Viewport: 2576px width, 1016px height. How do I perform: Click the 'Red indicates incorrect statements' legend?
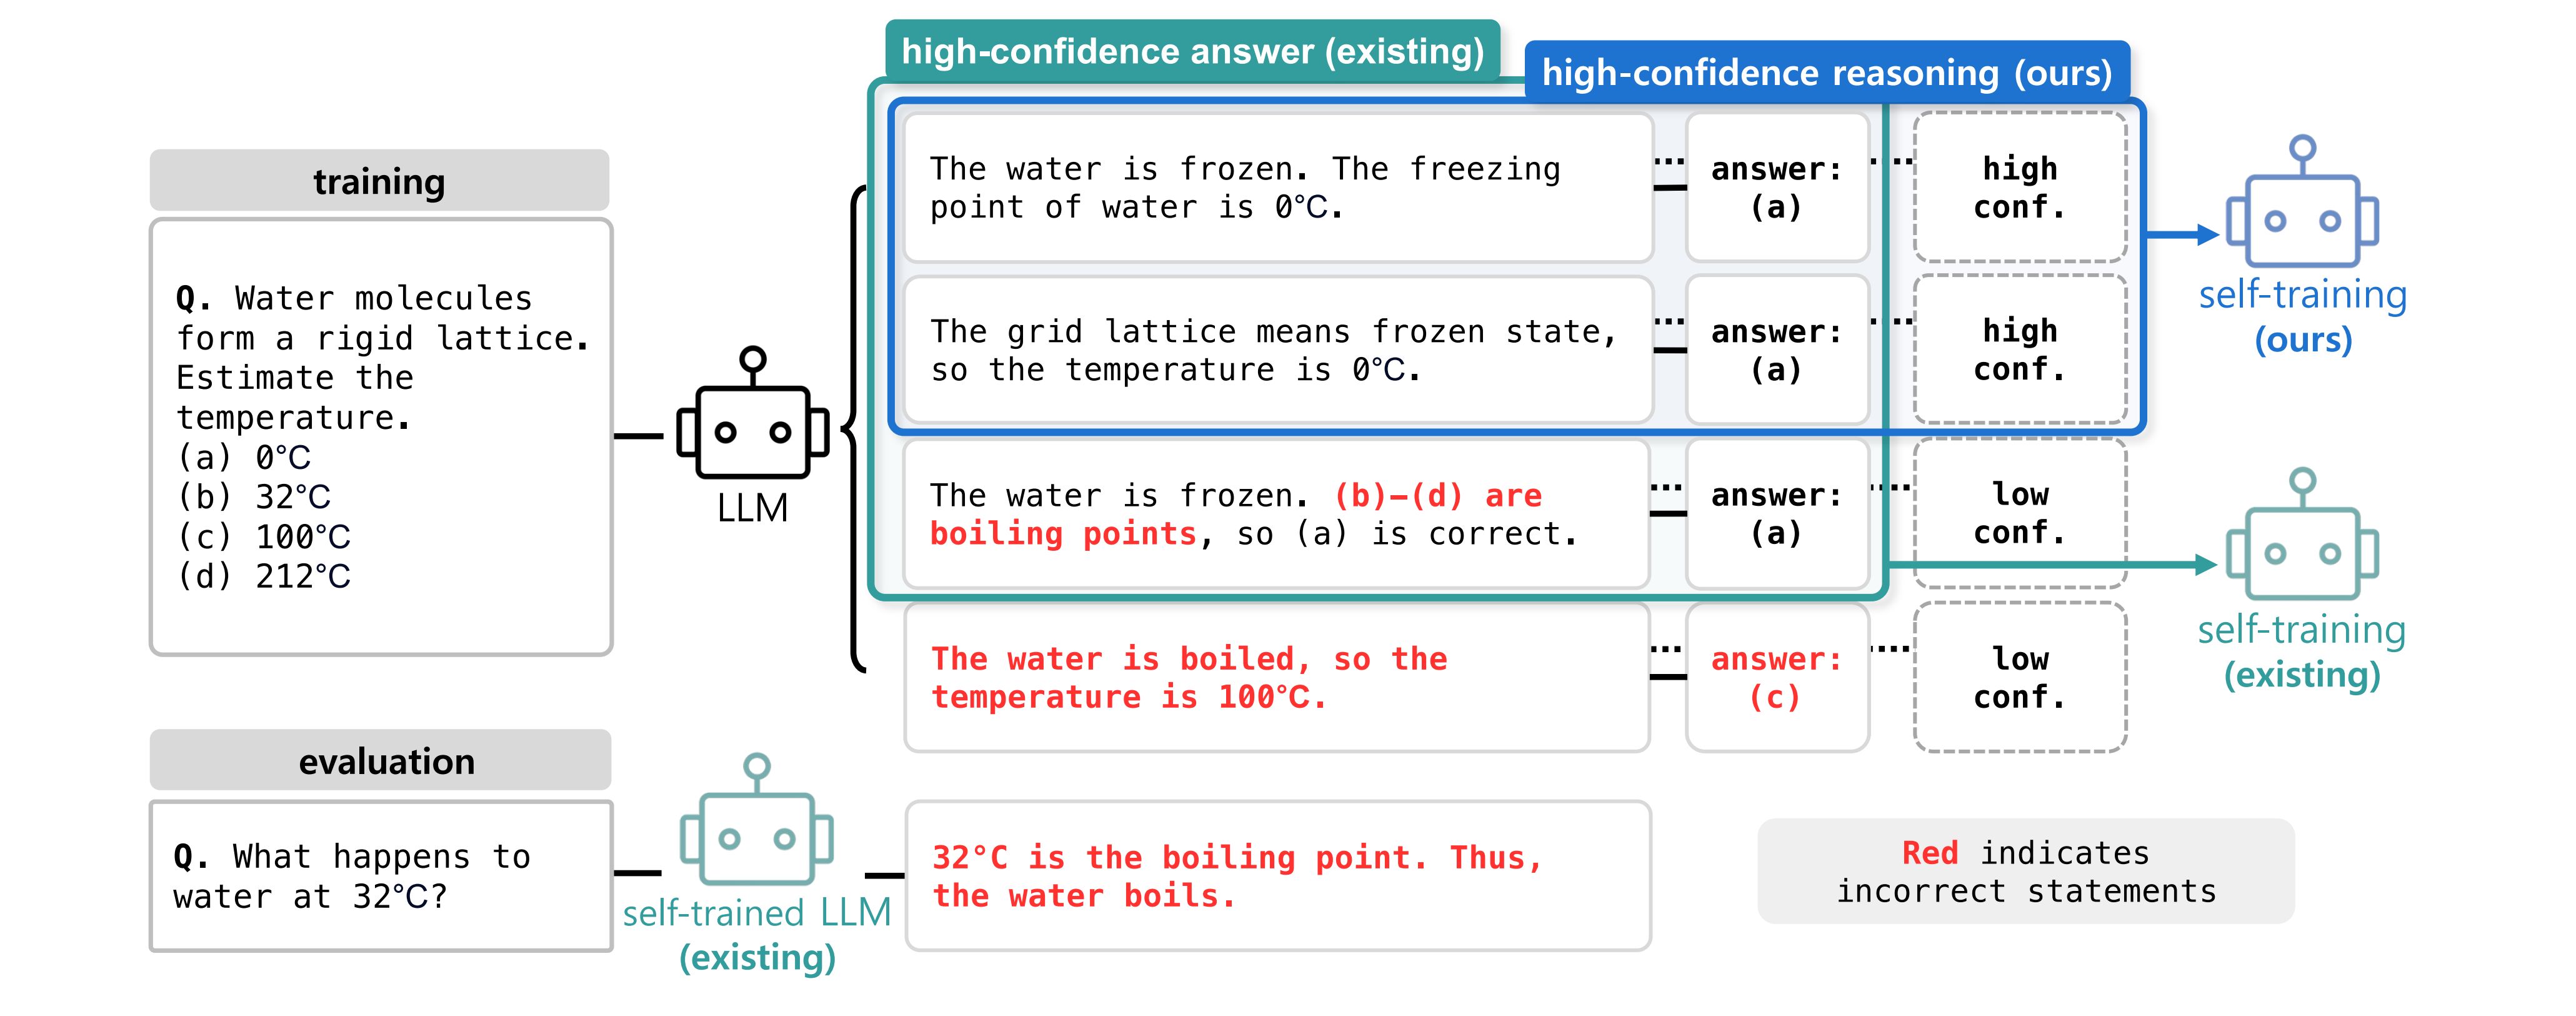point(2026,871)
